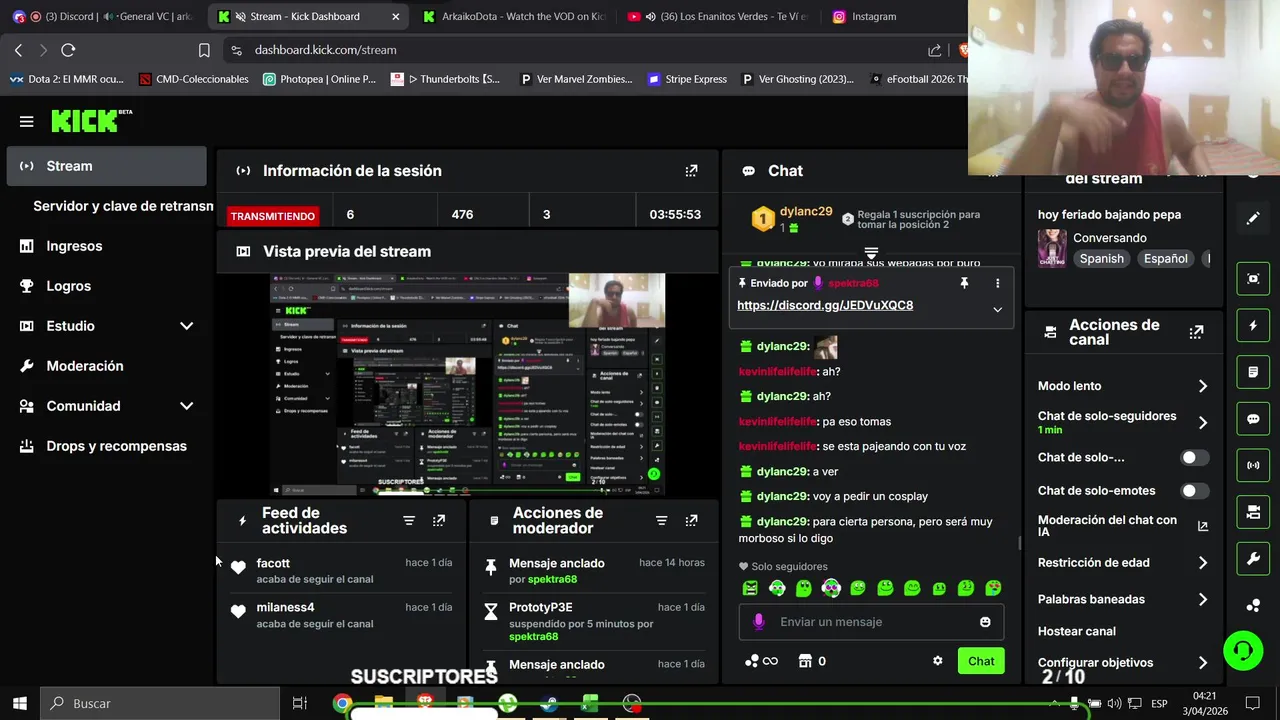1280x720 pixels.
Task: Open Photopea bookmark
Action: 319,79
